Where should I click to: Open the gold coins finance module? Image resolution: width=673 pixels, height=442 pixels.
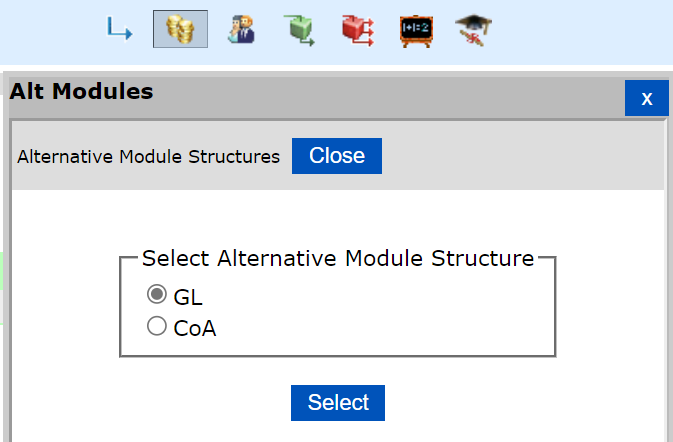click(x=180, y=30)
